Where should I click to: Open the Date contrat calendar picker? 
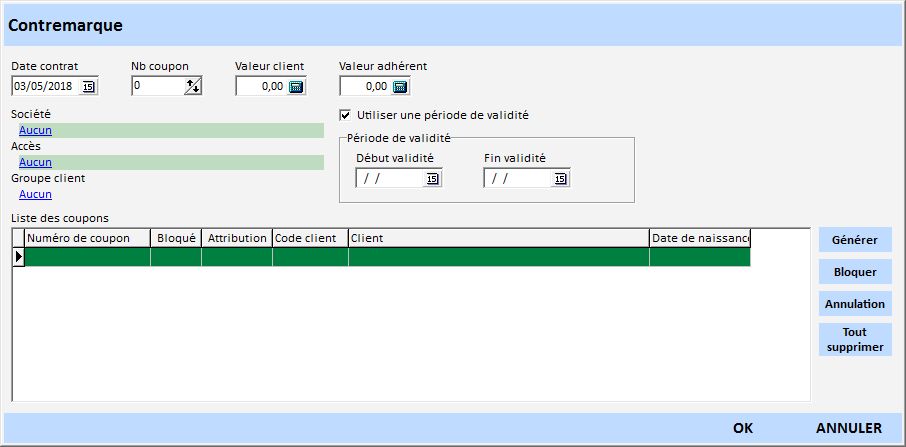[88, 87]
